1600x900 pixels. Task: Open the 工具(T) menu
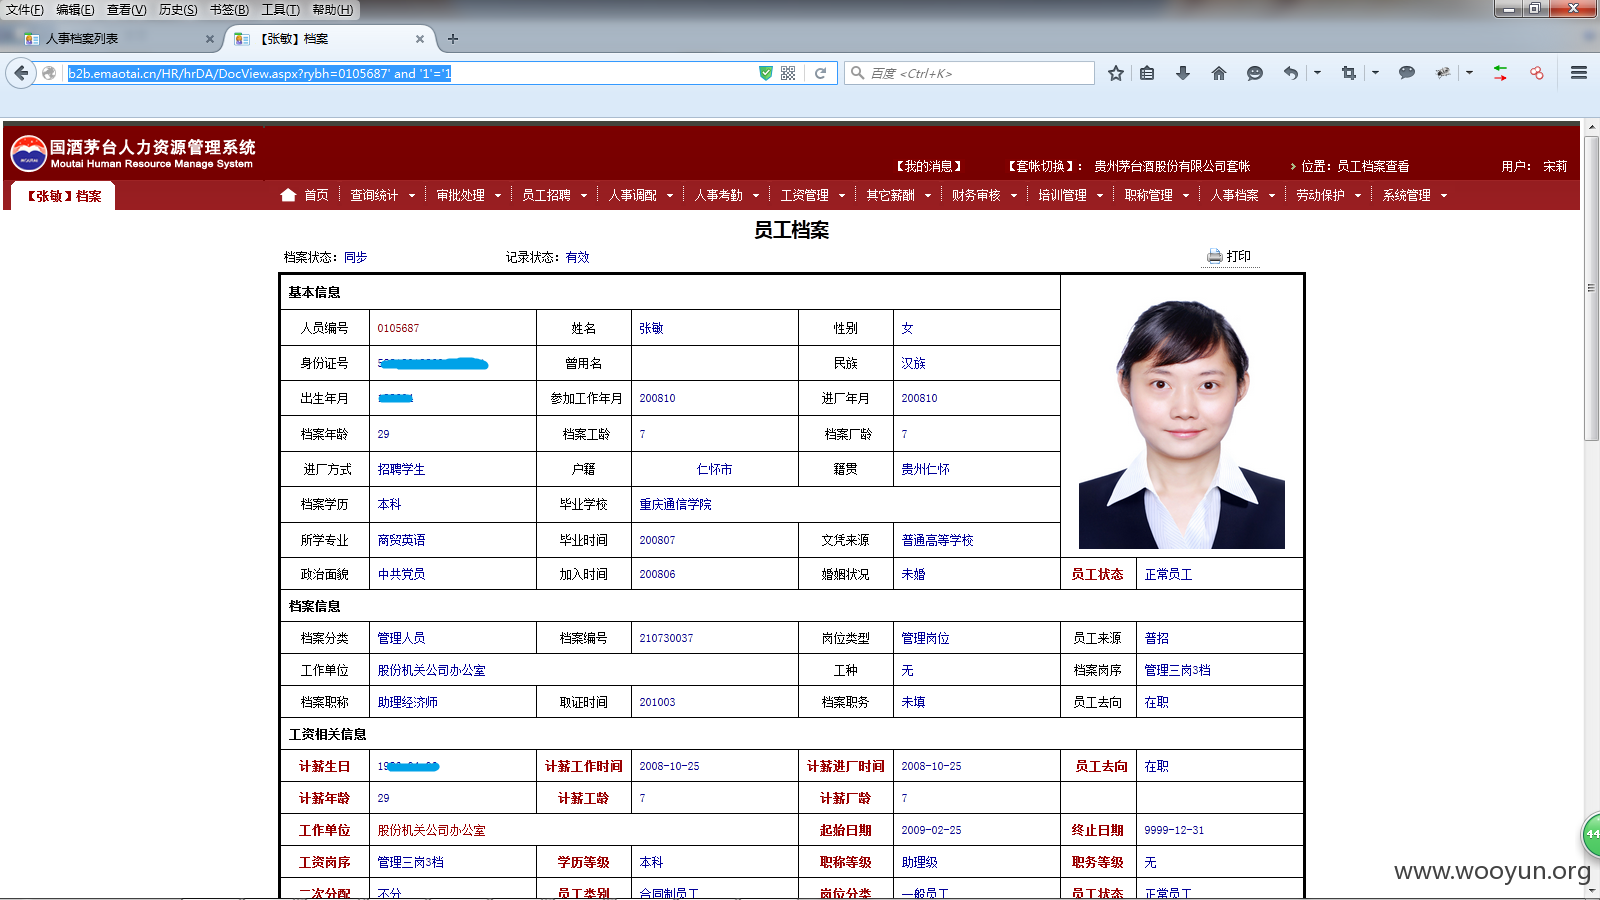pos(280,10)
